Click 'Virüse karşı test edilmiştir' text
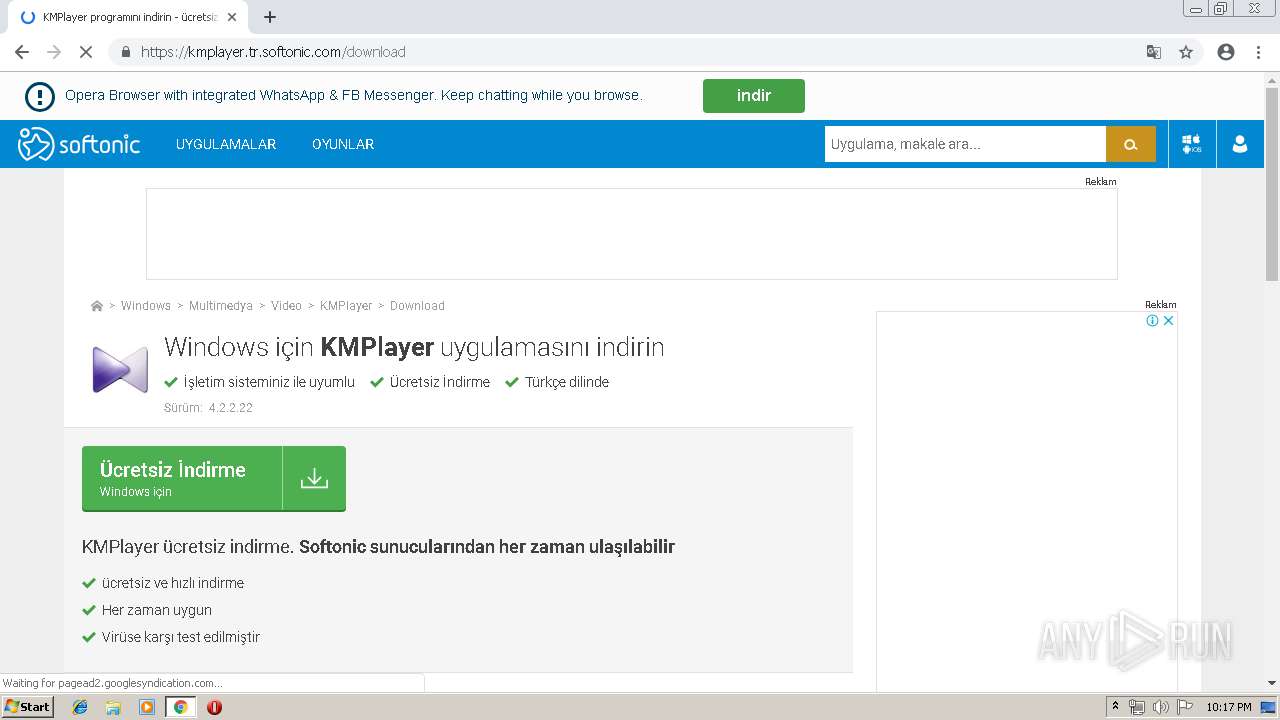This screenshot has width=1280, height=720. (x=181, y=637)
